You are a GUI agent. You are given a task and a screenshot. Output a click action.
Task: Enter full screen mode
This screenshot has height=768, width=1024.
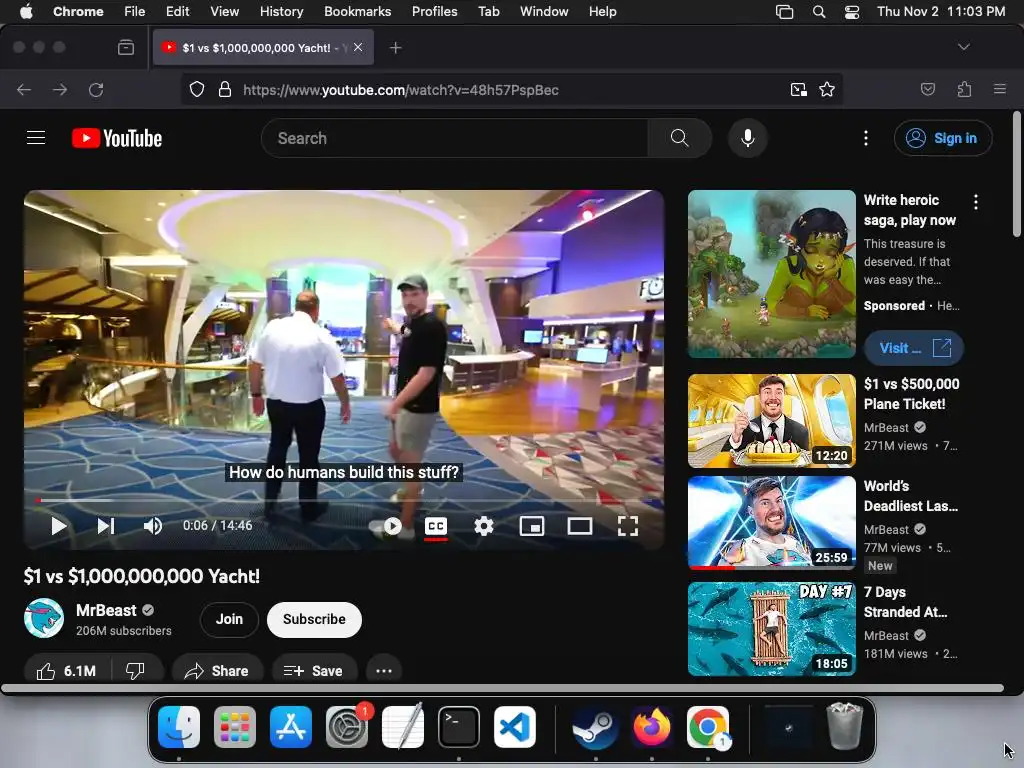click(x=628, y=526)
